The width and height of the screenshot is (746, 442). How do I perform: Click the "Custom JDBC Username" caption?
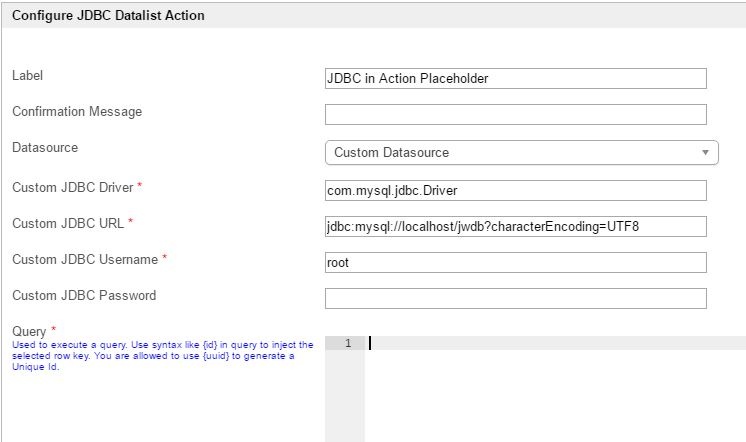point(85,260)
